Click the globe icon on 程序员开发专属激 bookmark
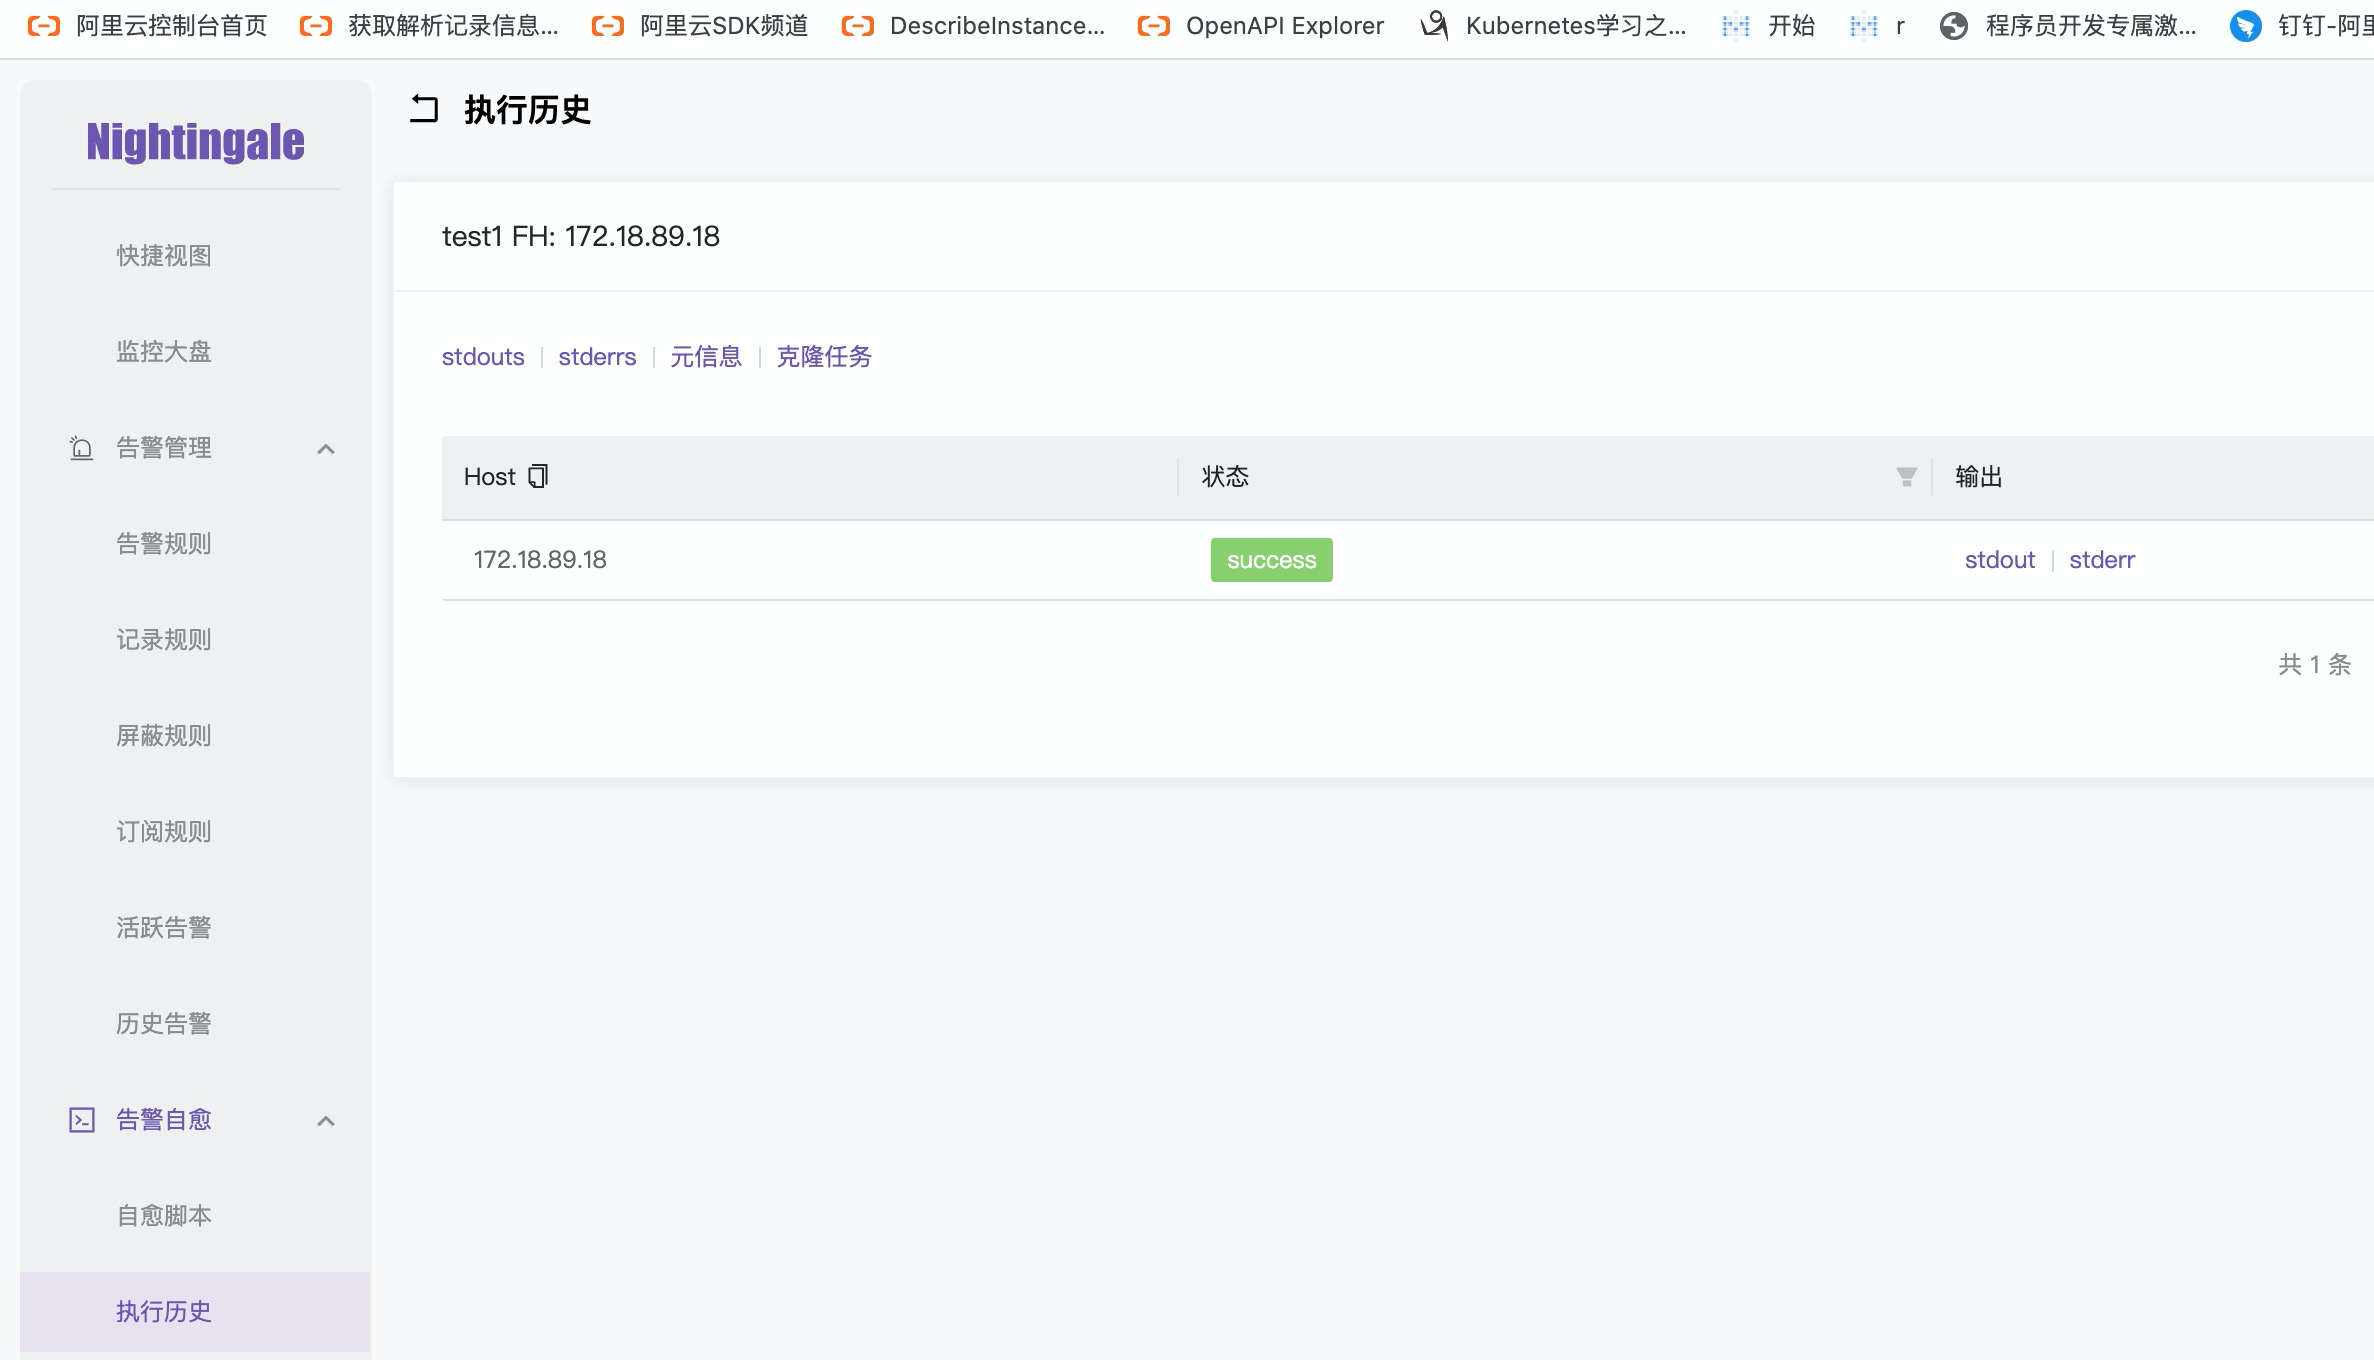The width and height of the screenshot is (2374, 1360). [1952, 25]
